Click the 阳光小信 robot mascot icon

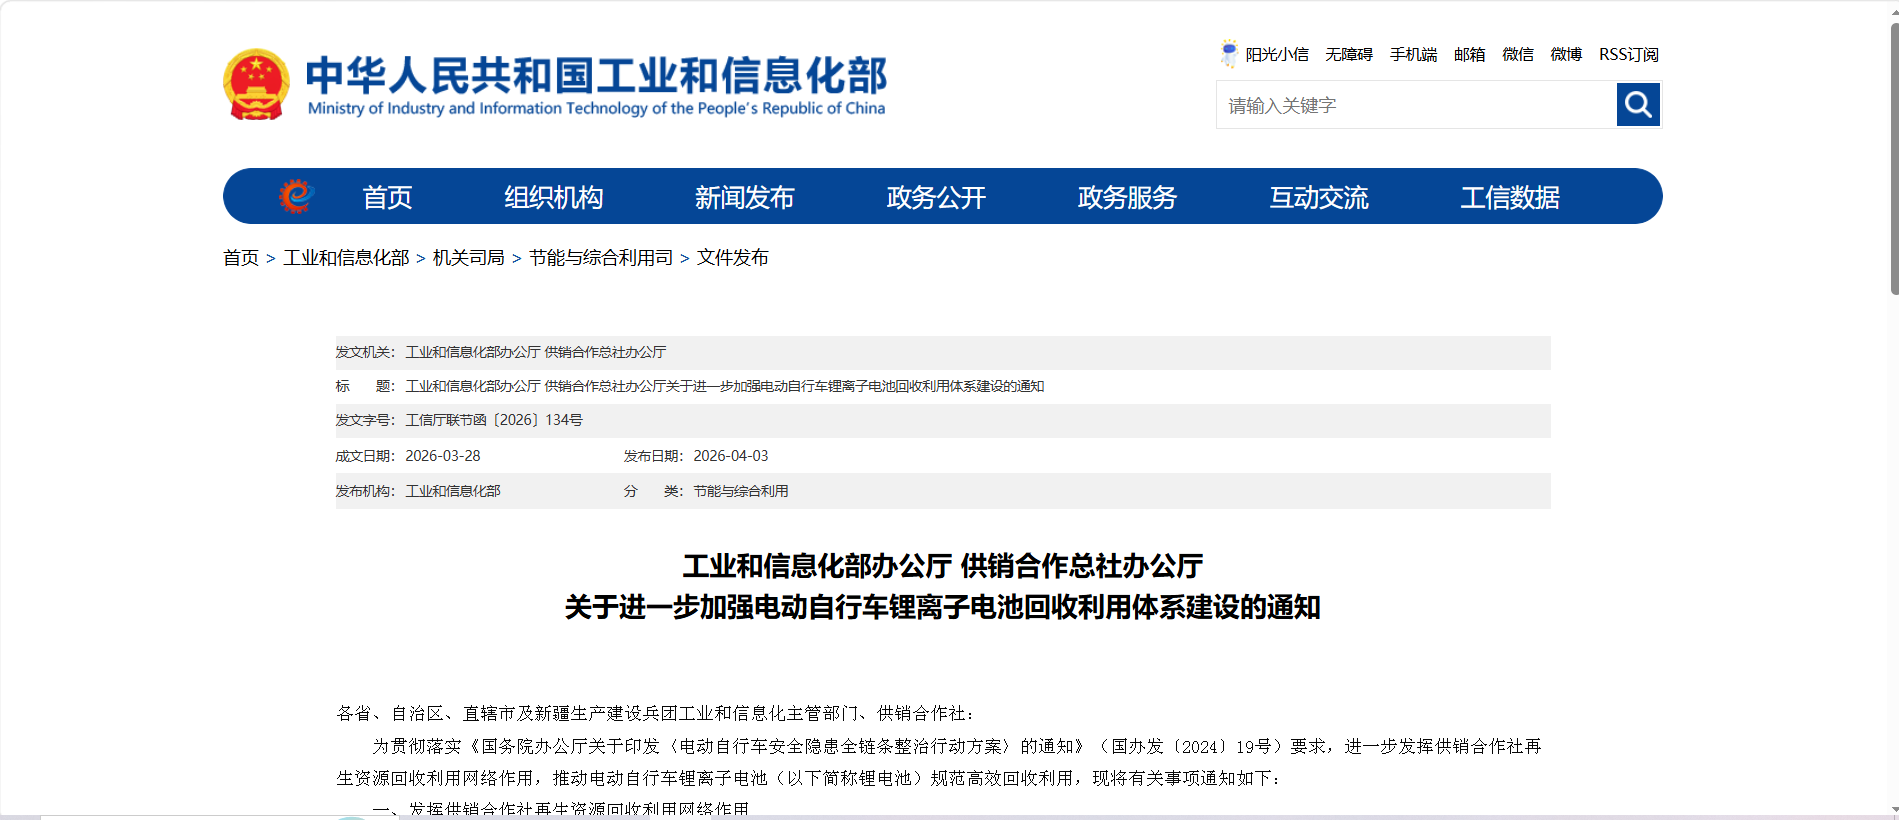tap(1229, 53)
